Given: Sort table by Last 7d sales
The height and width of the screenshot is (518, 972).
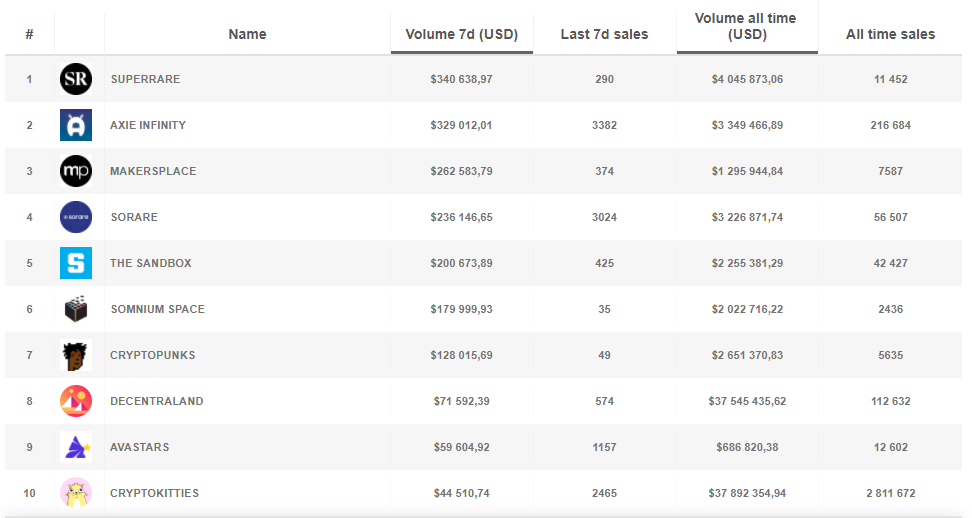Looking at the screenshot, I should coord(604,34).
